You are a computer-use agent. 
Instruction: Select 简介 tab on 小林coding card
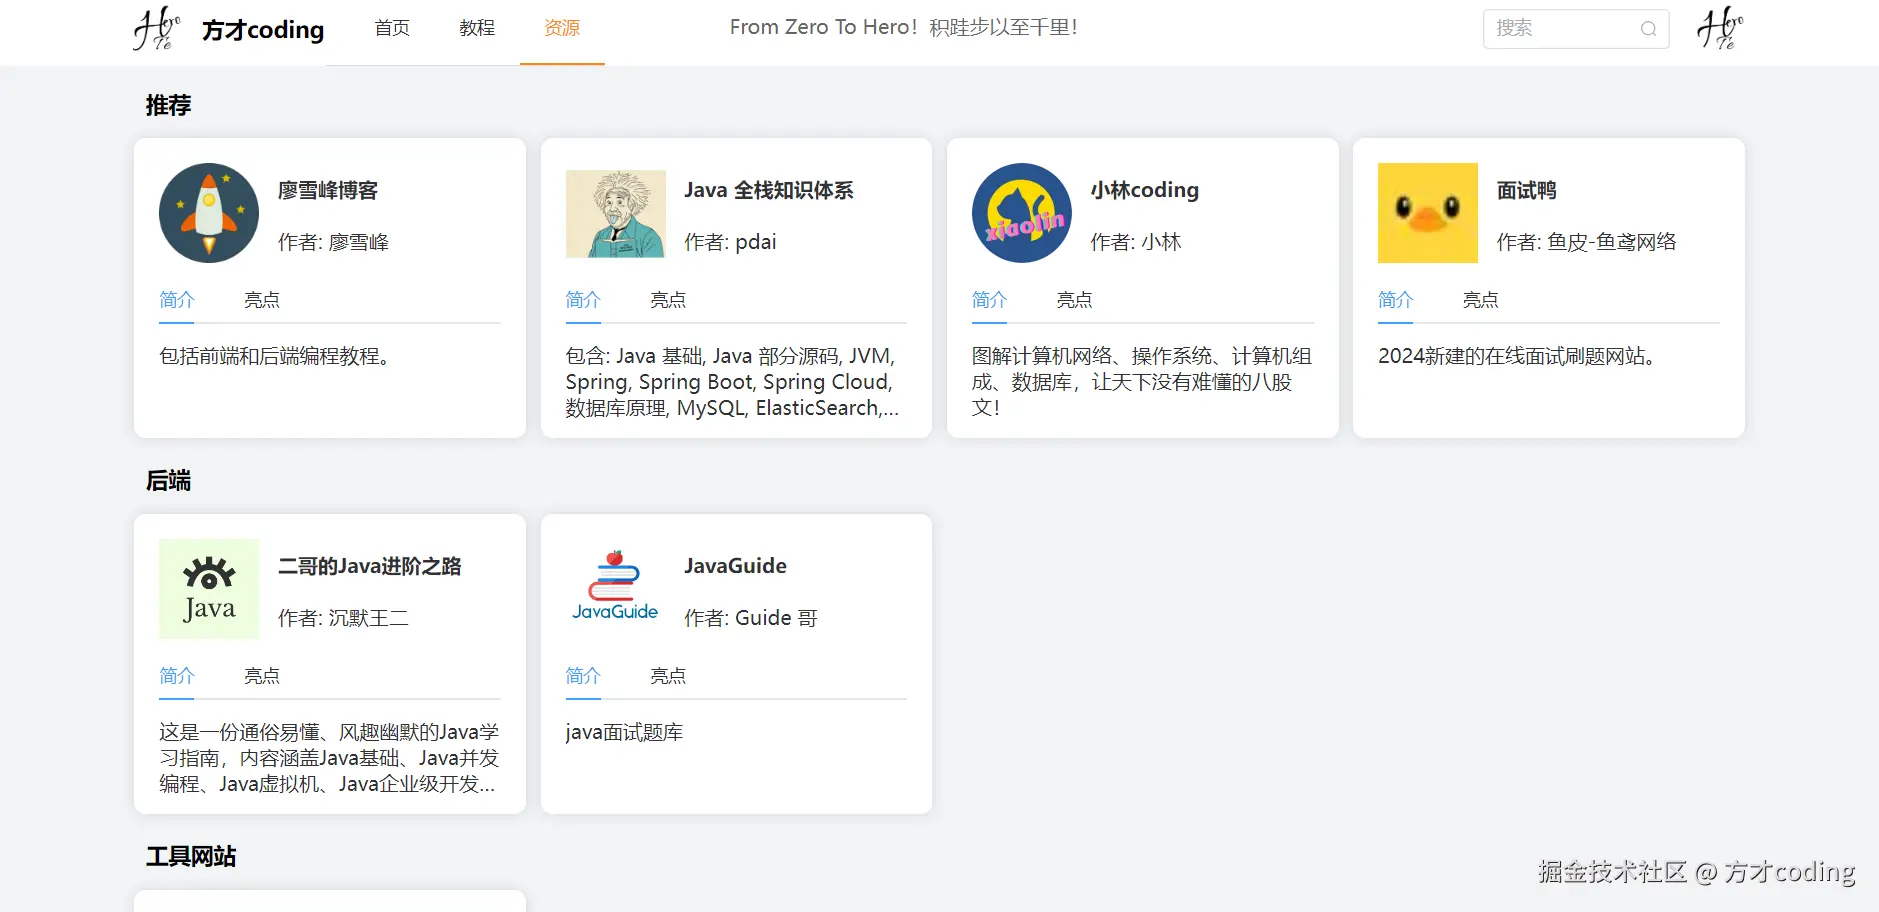click(990, 300)
